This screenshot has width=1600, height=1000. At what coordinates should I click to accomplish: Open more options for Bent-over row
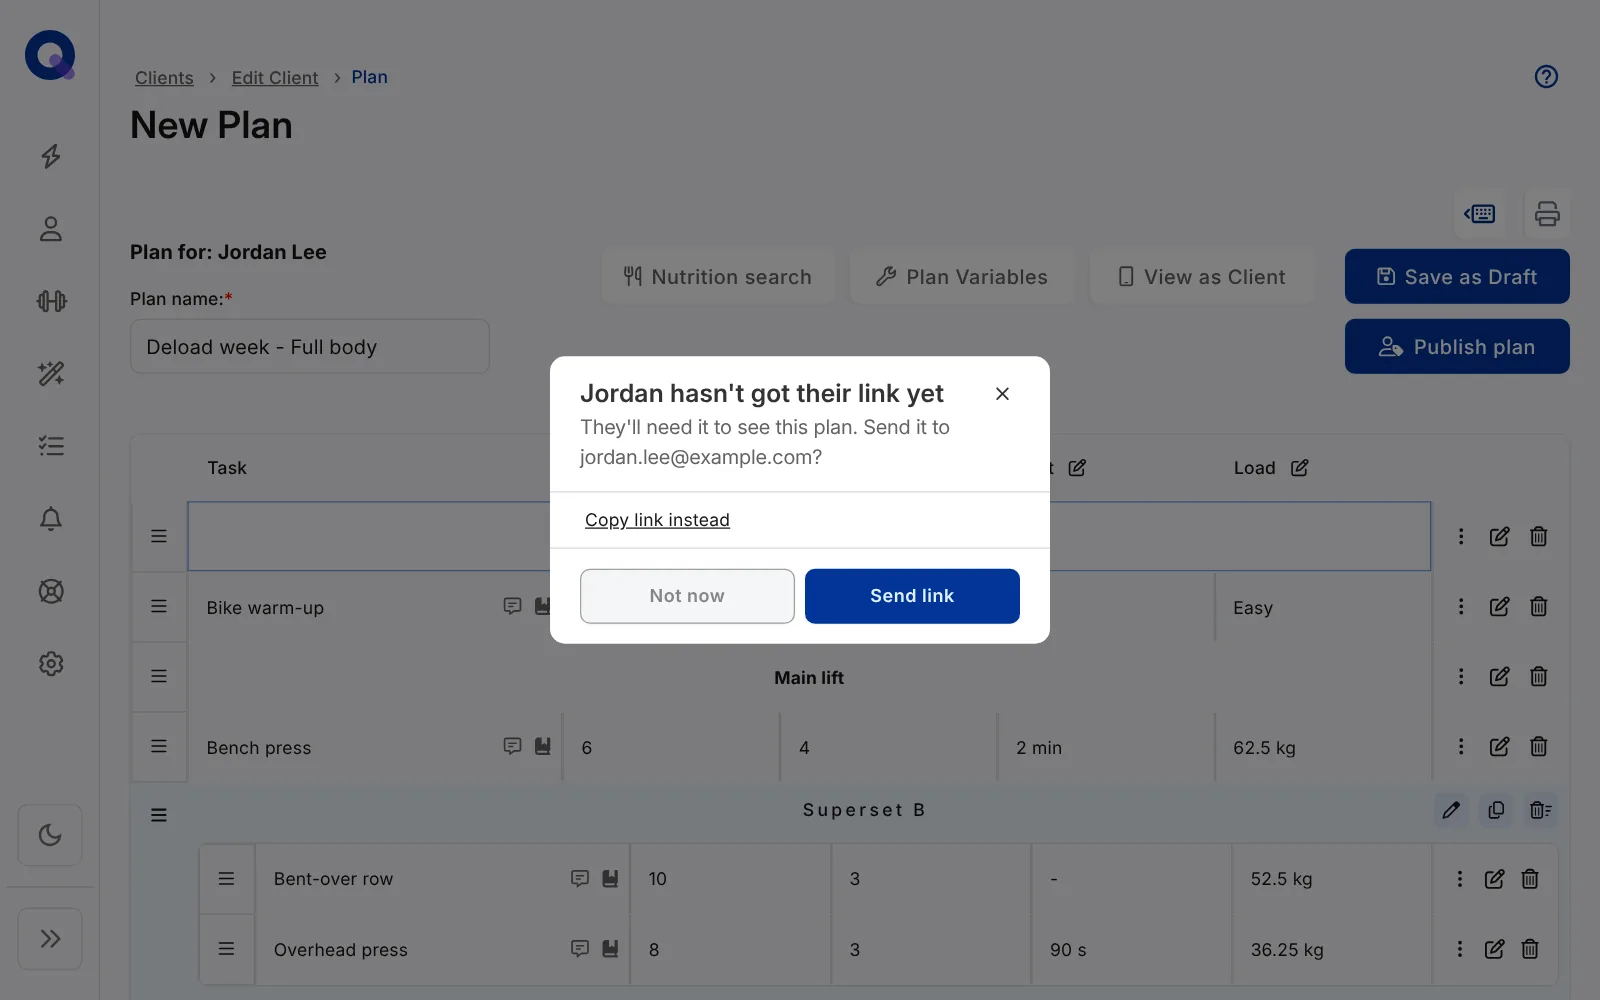pyautogui.click(x=1460, y=879)
